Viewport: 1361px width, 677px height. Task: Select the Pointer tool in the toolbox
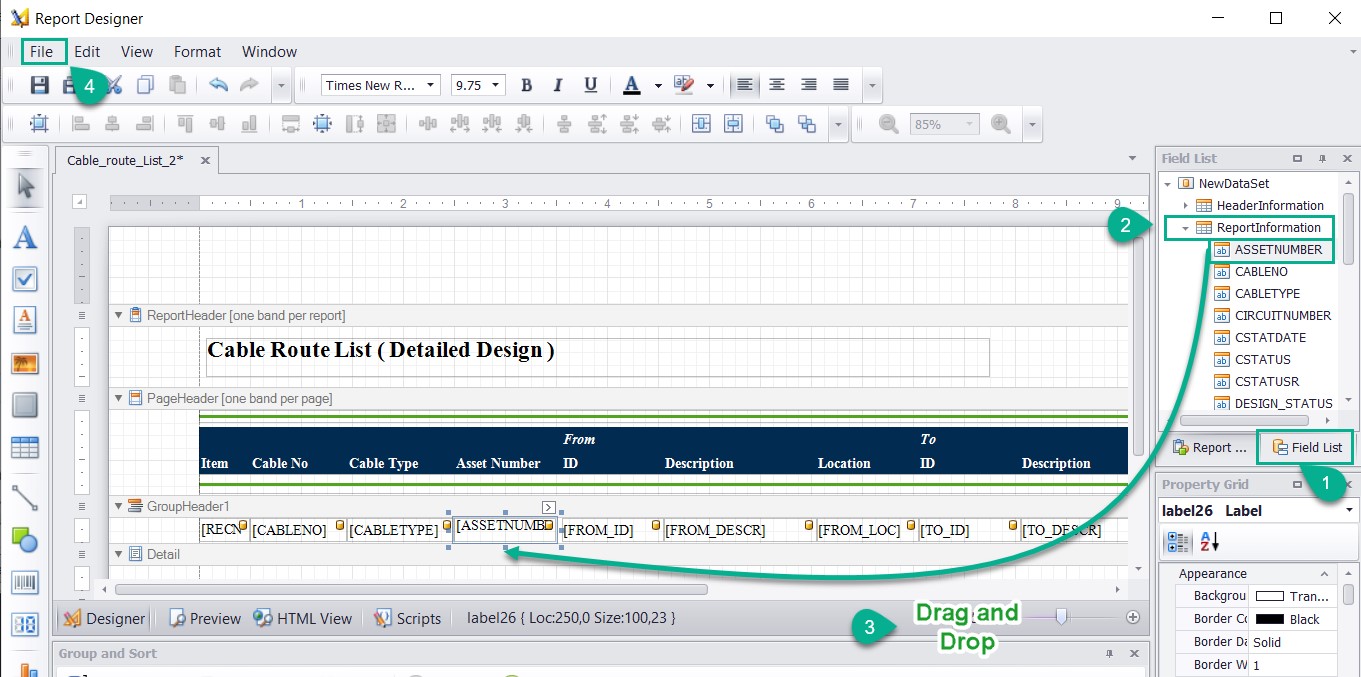click(25, 186)
